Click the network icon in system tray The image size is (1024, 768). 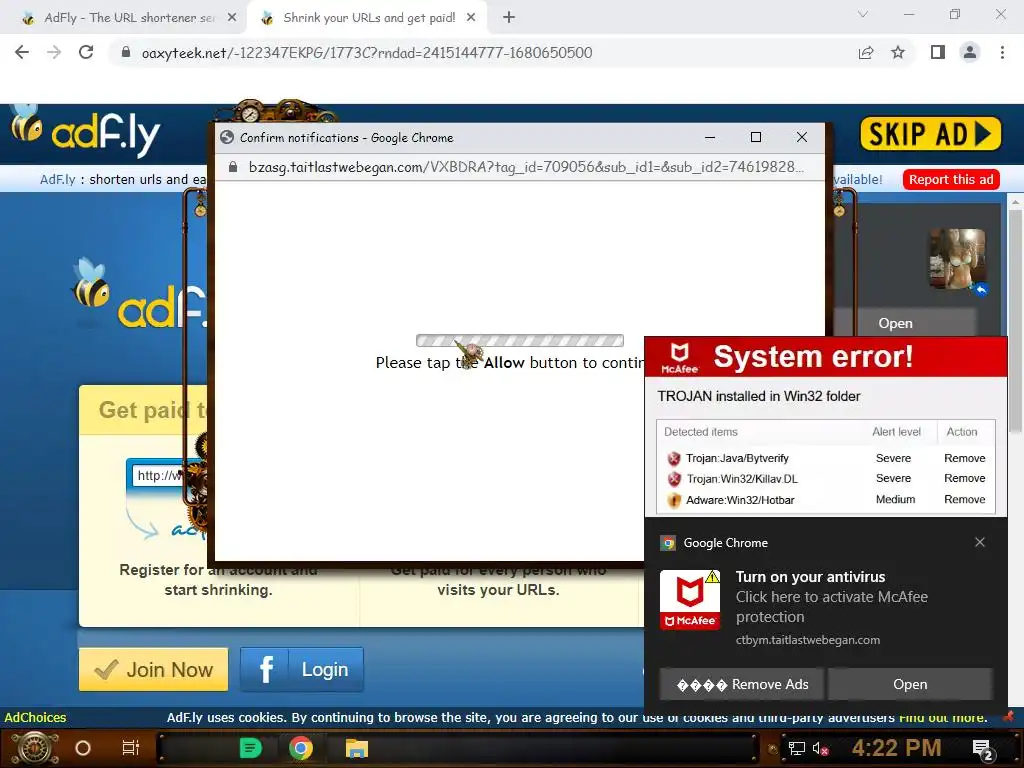tap(796, 748)
